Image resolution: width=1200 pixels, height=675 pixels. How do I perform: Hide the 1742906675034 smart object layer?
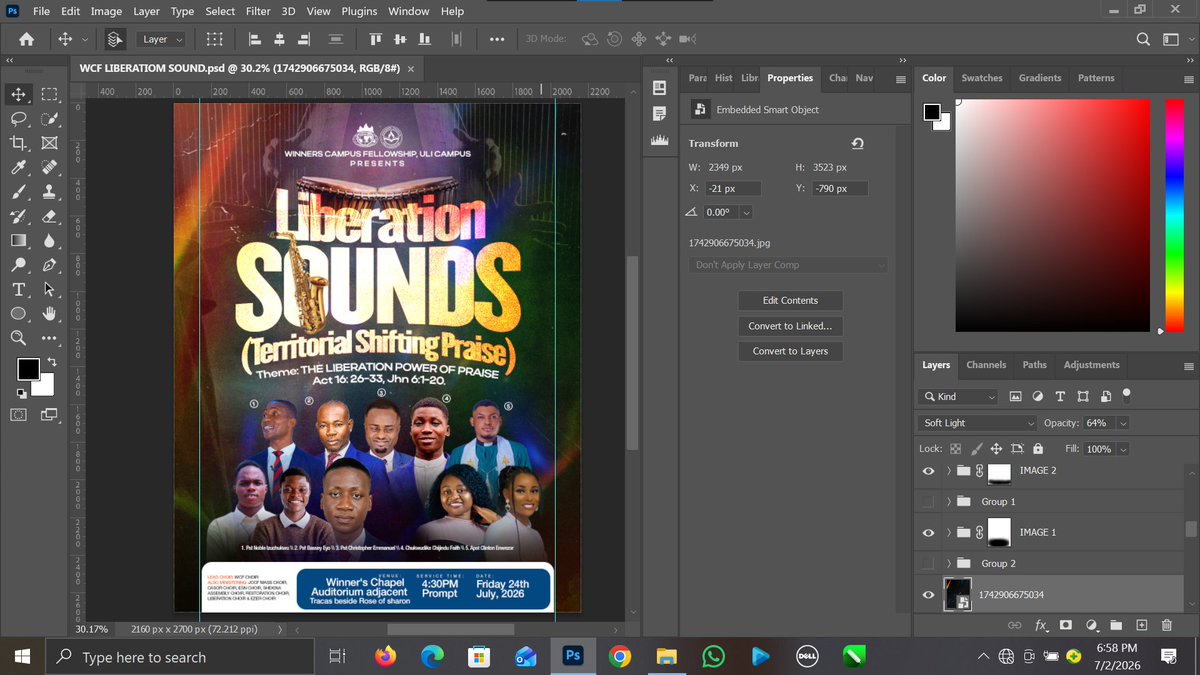tap(928, 595)
